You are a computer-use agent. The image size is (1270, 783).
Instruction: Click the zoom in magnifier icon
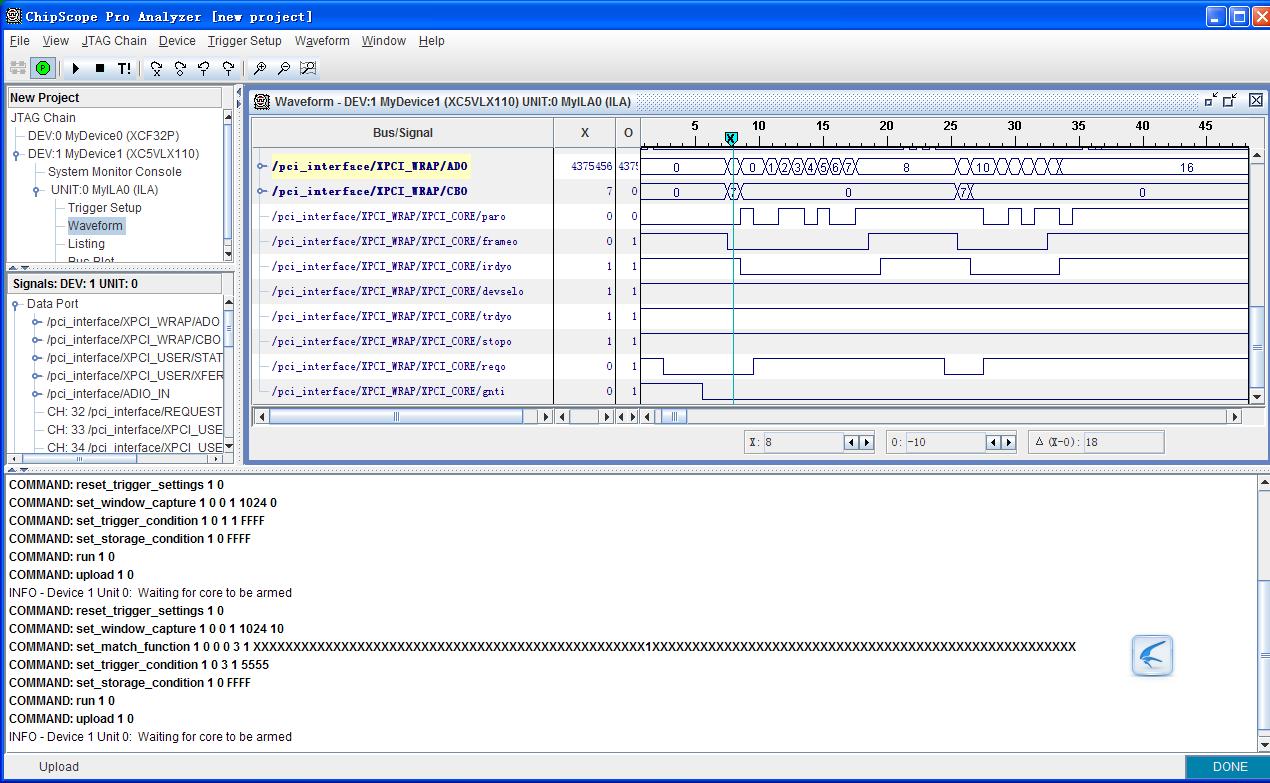tap(260, 68)
